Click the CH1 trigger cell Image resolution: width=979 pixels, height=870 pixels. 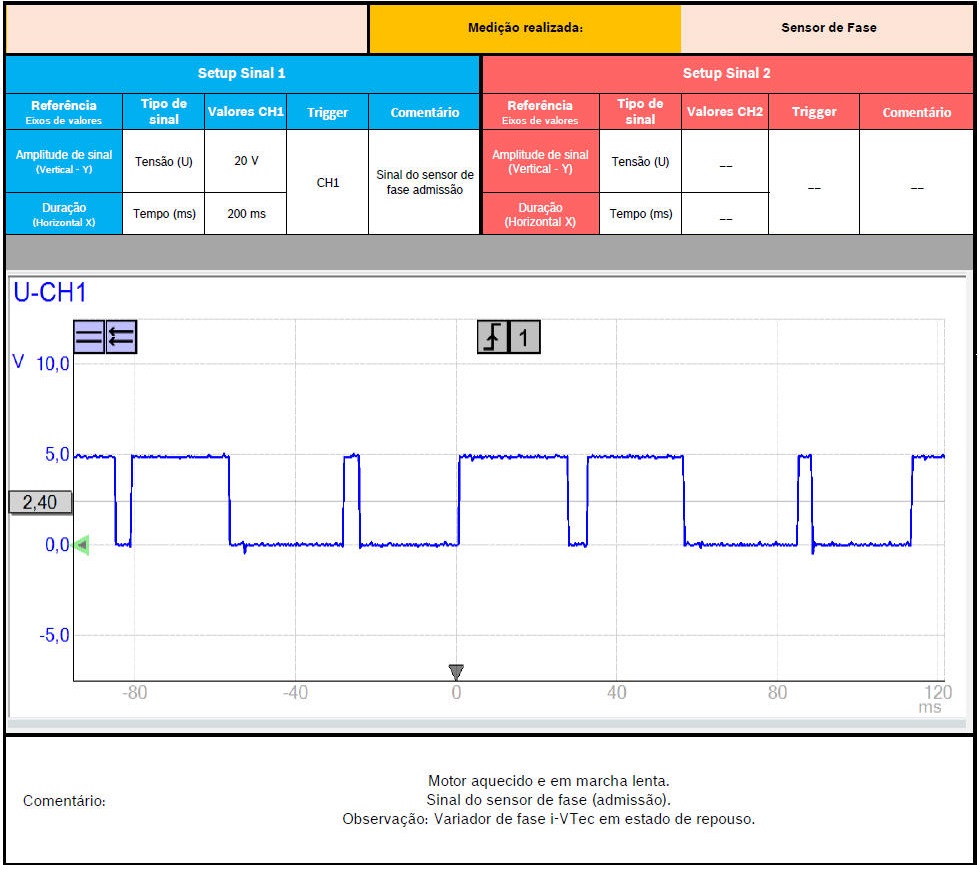pyautogui.click(x=328, y=182)
